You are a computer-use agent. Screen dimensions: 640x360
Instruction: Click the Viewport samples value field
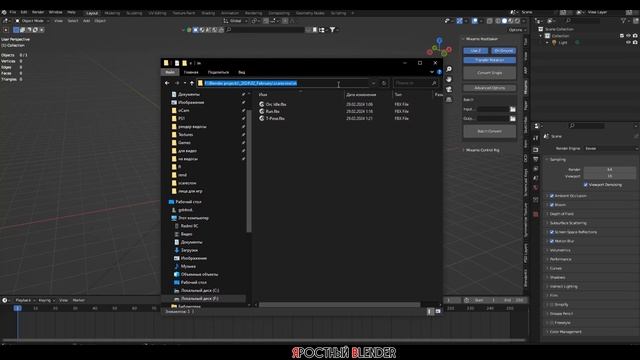(x=609, y=176)
